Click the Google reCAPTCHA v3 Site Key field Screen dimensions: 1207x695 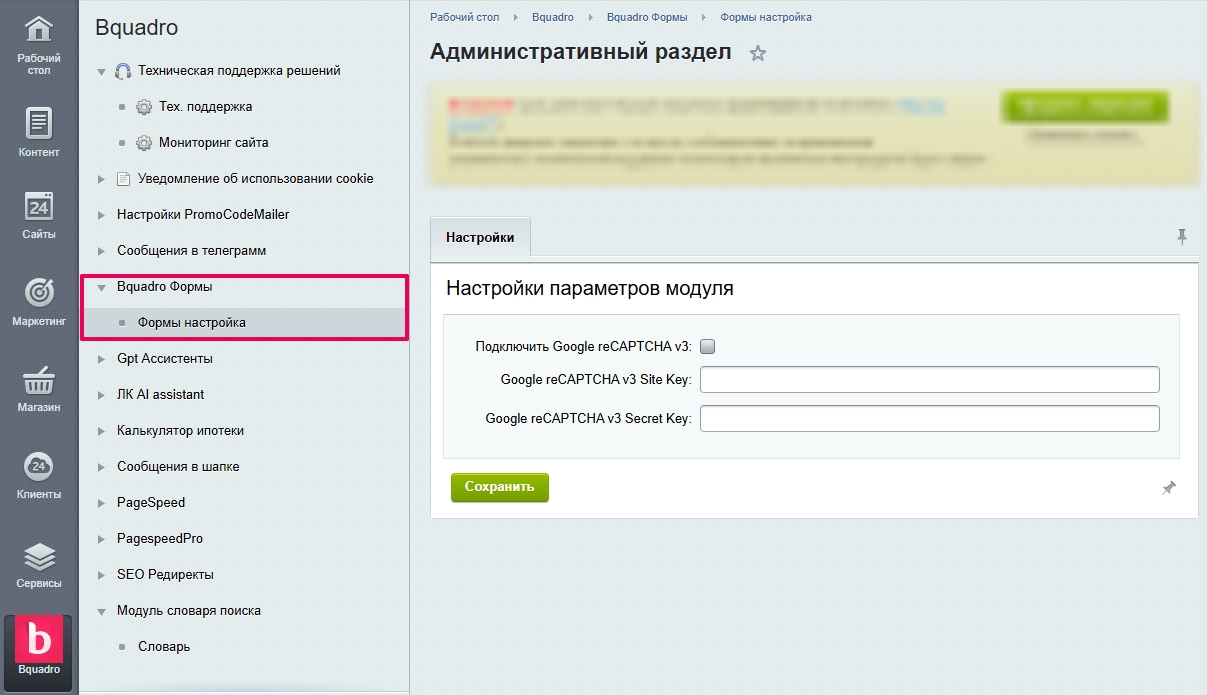click(x=929, y=379)
